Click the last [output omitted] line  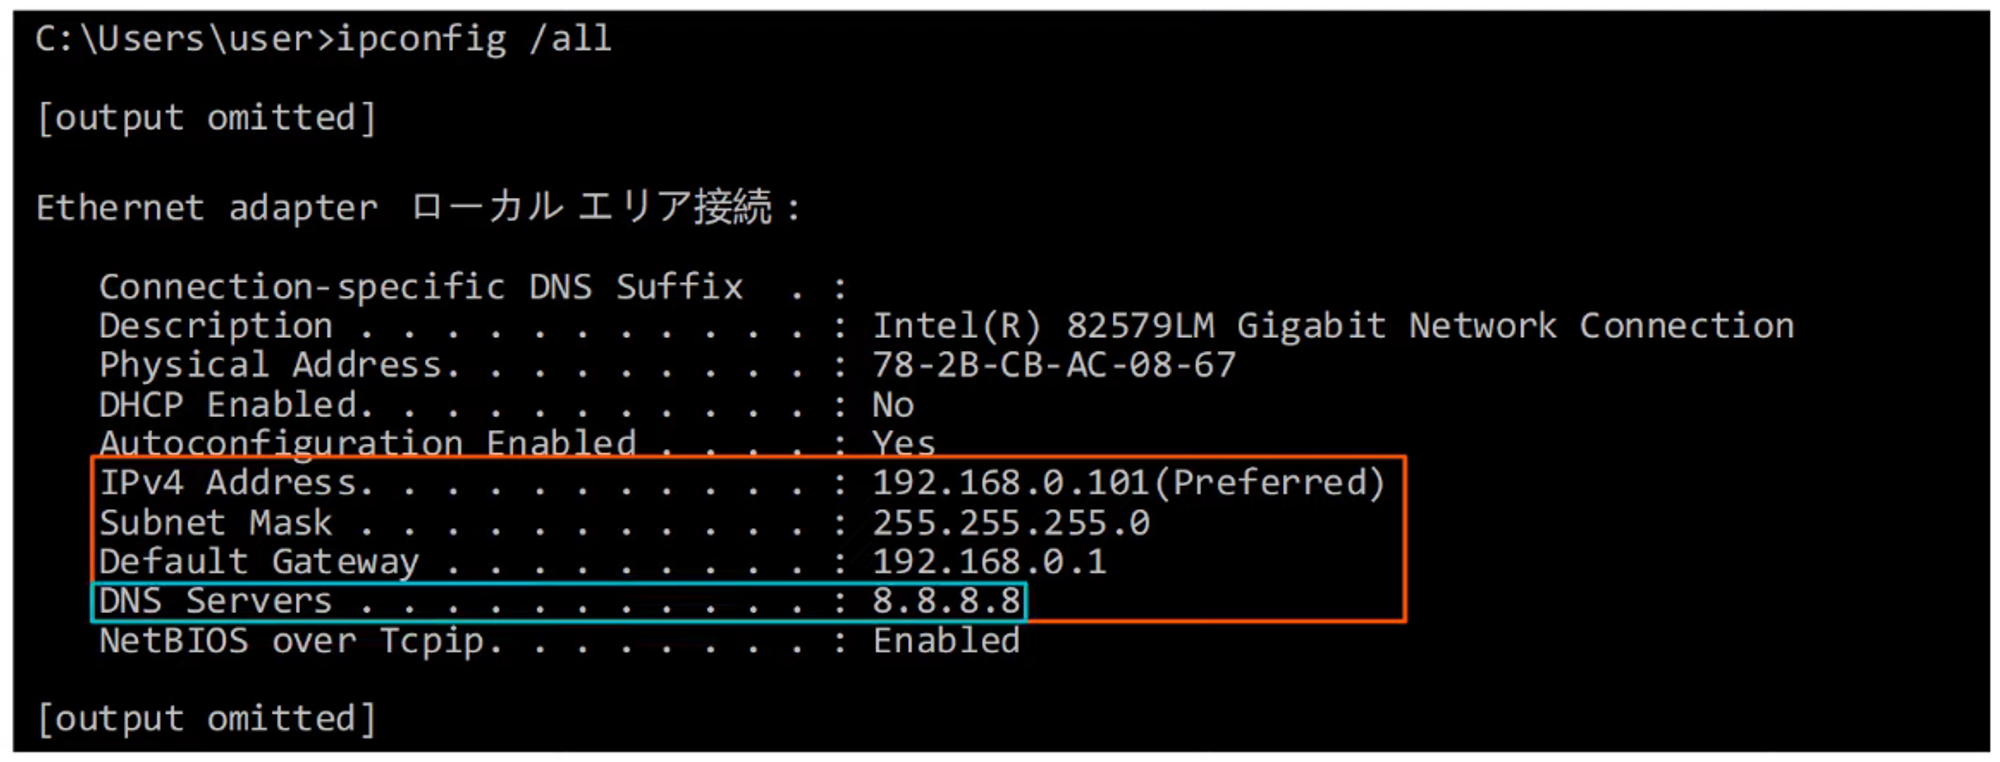(206, 719)
